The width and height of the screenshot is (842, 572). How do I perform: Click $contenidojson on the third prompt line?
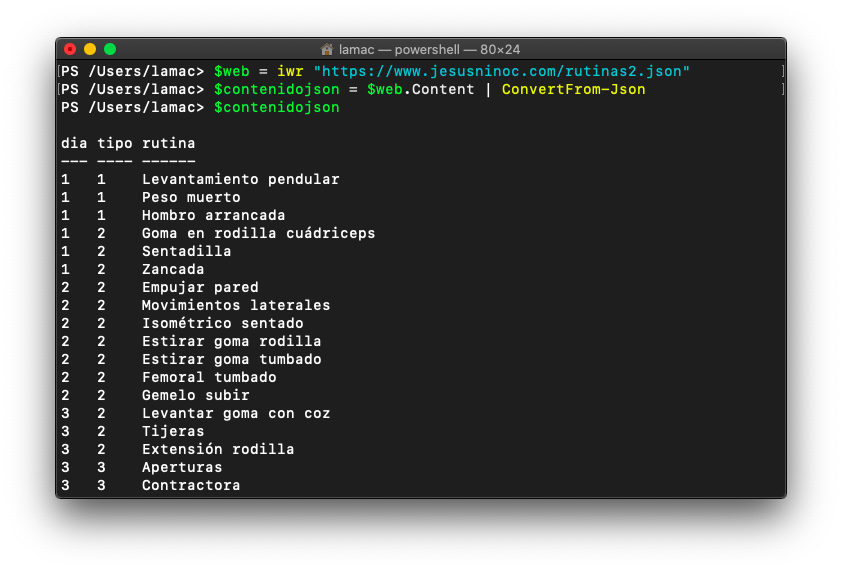(x=277, y=107)
